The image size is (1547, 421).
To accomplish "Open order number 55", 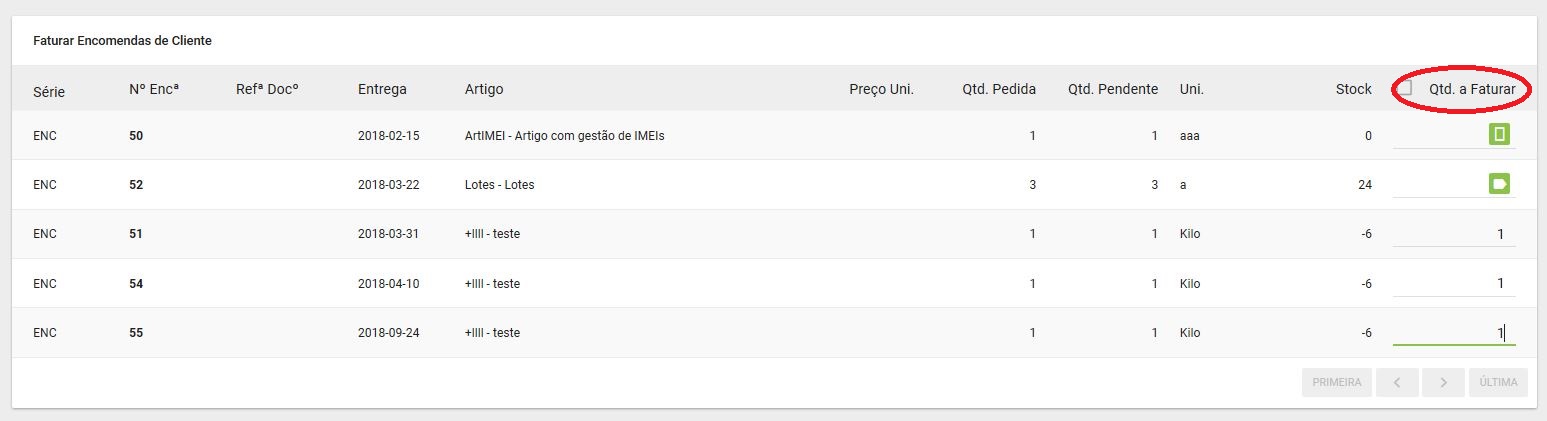I will pos(136,333).
